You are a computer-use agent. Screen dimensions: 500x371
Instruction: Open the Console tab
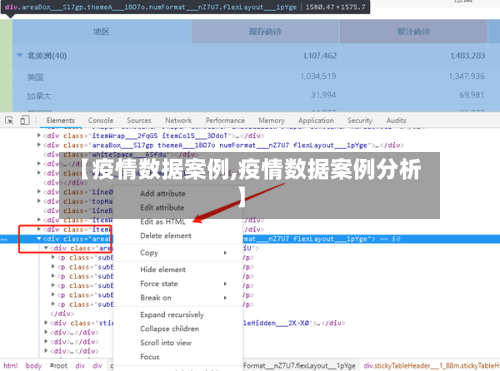[x=101, y=120]
